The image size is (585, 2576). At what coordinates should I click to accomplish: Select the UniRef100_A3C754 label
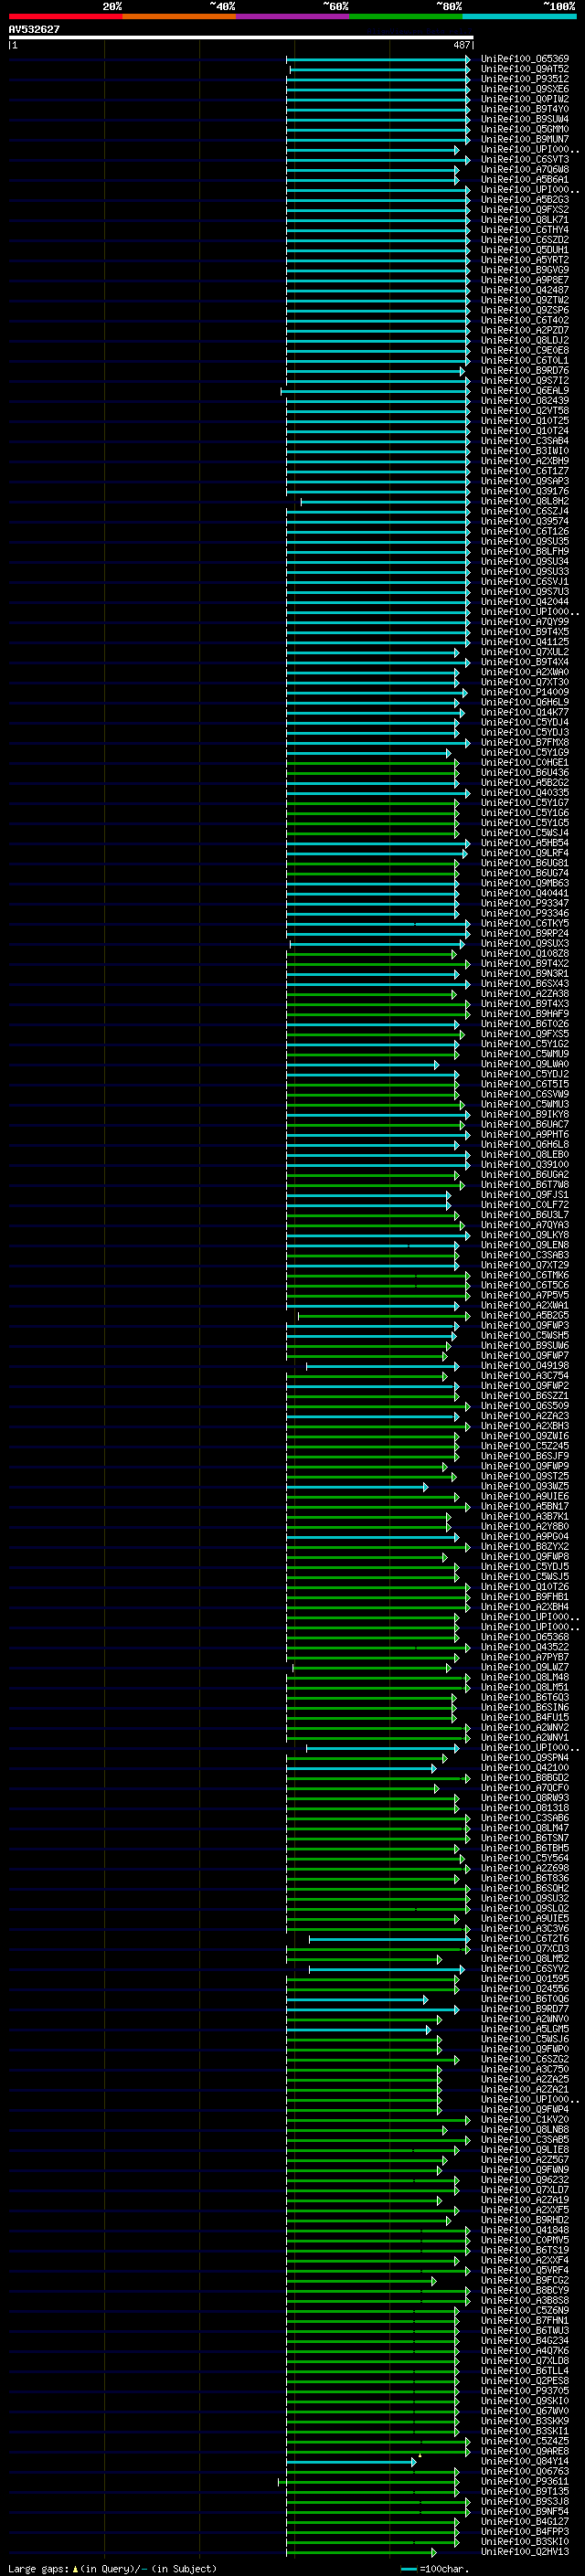tap(525, 1376)
